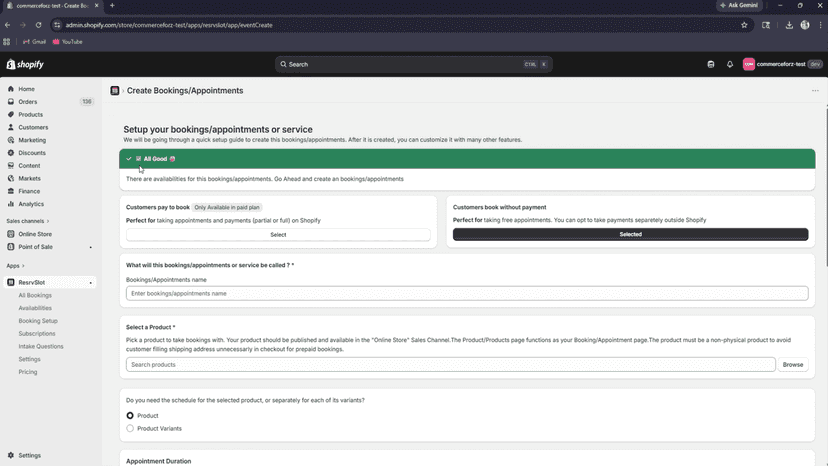Reload the page with the refresh icon
Image resolution: width=828 pixels, height=466 pixels.
tap(39, 25)
